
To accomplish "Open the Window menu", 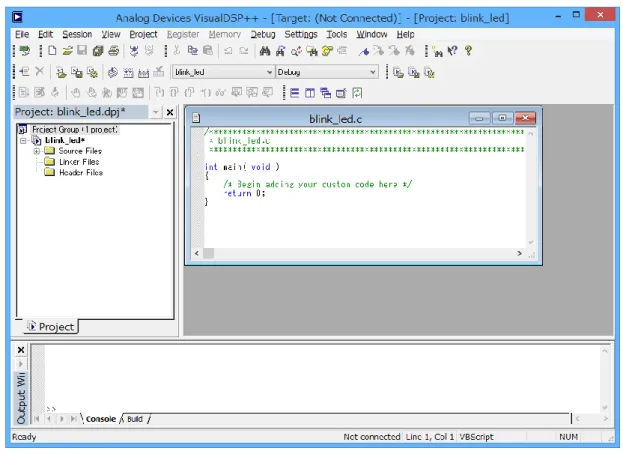I will [x=371, y=35].
